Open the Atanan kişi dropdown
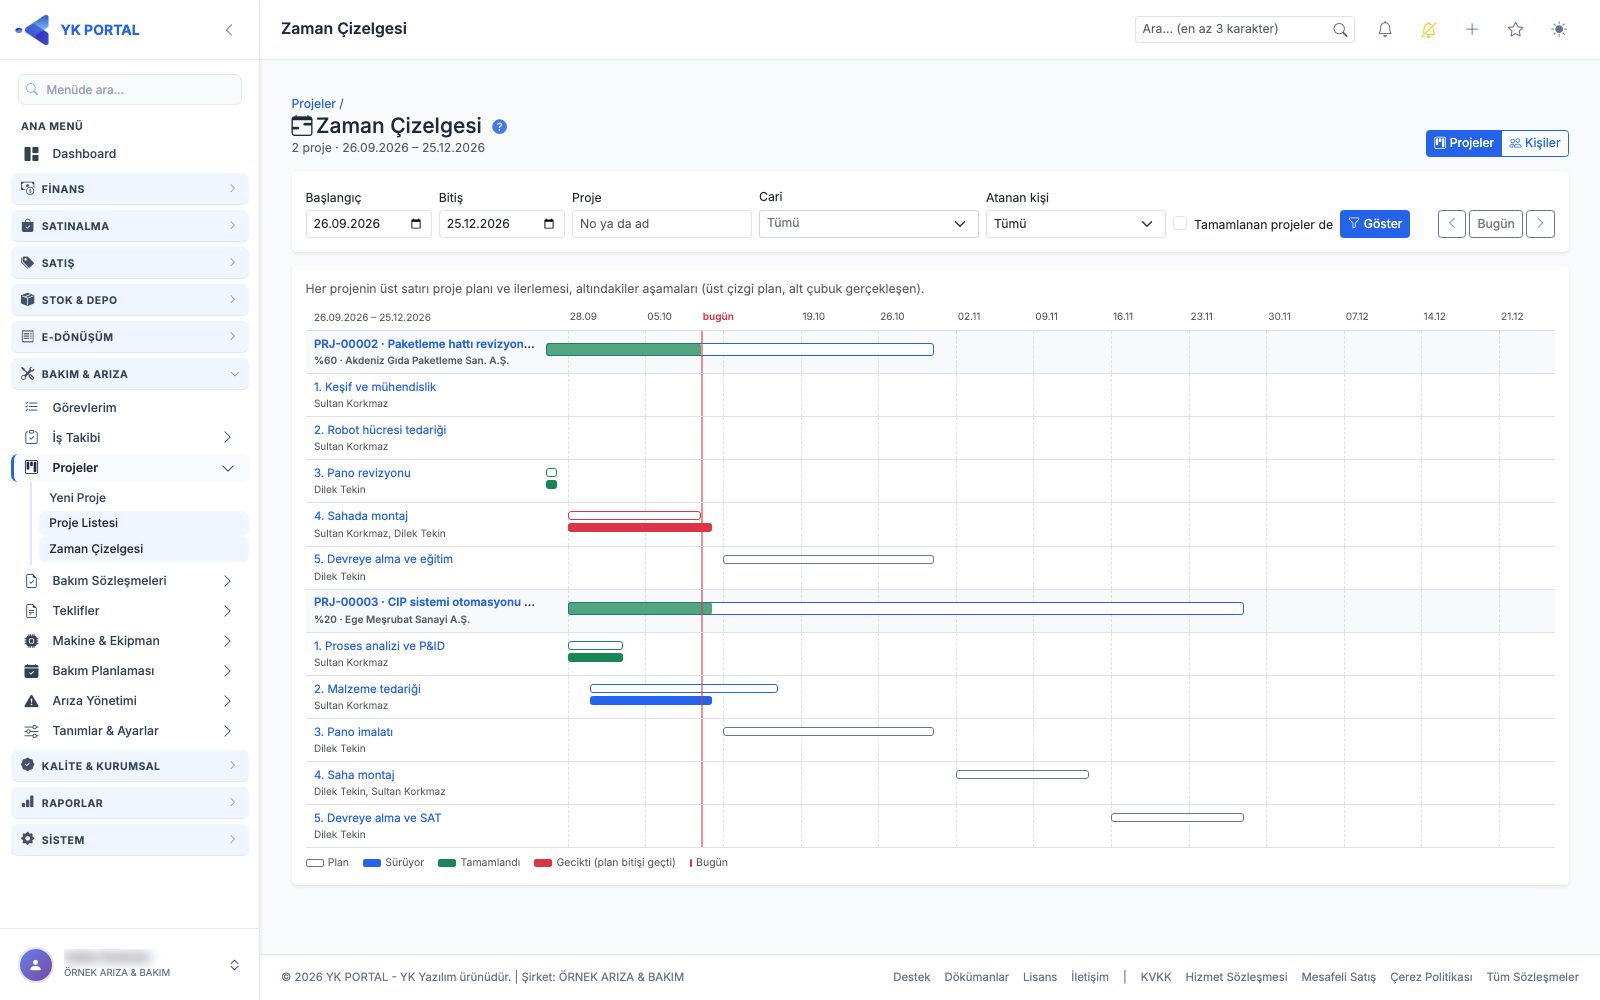 tap(1075, 224)
